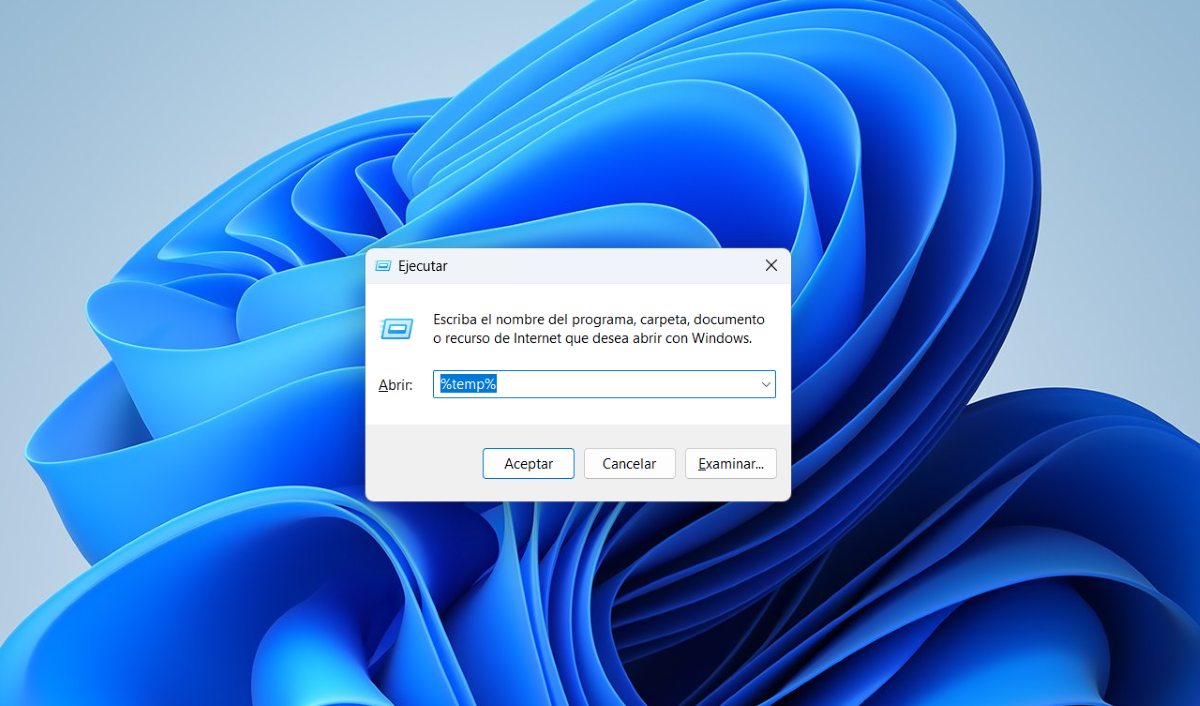Click inside the Abrir input field

coord(600,383)
